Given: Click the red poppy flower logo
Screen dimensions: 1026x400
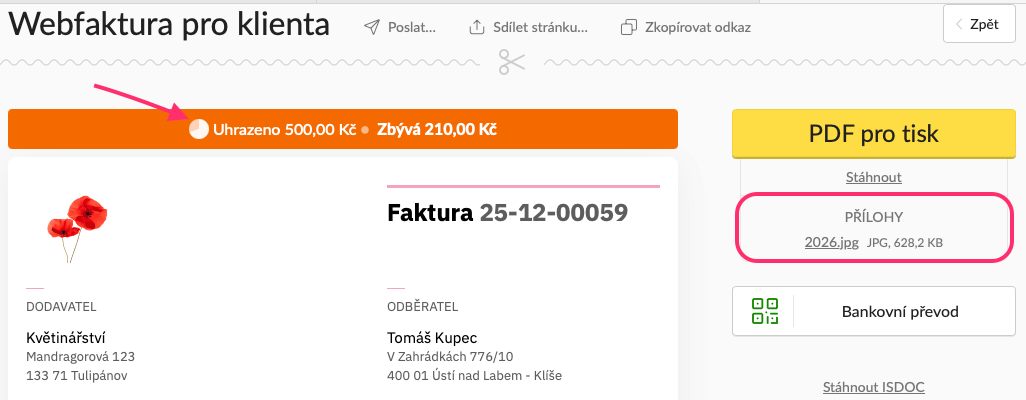Looking at the screenshot, I should [x=78, y=222].
